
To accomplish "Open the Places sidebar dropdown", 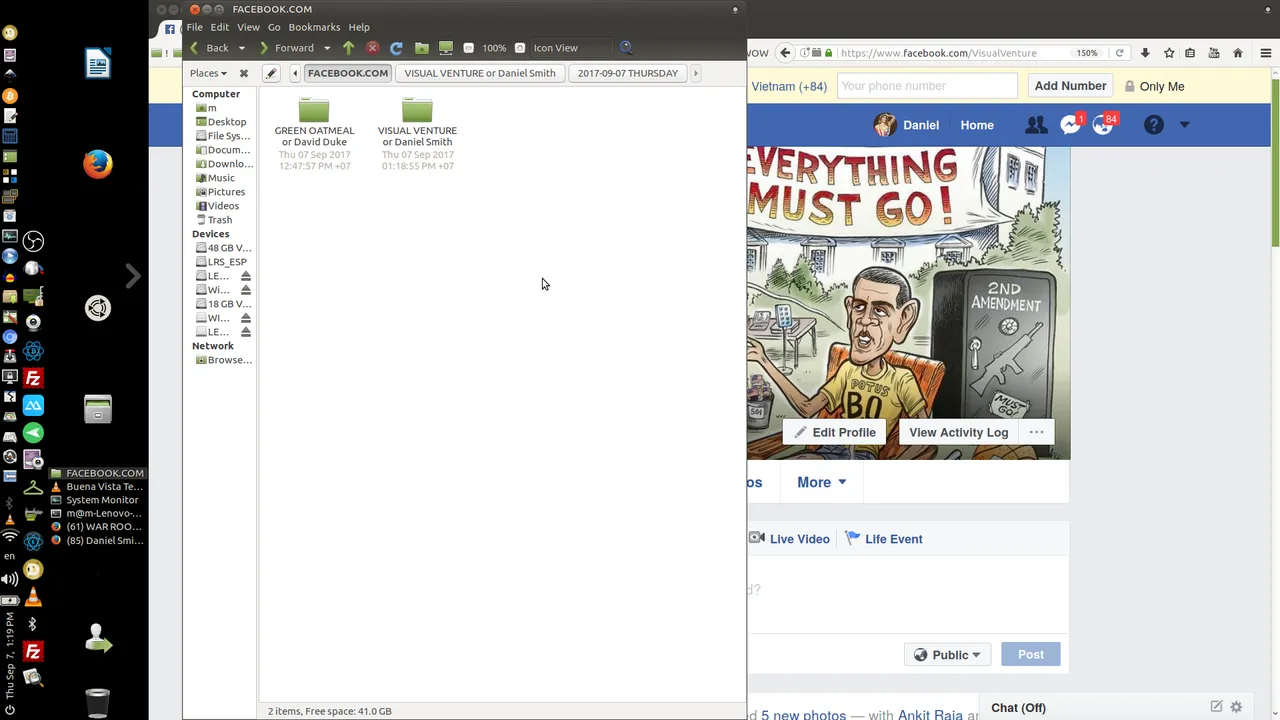I will tap(208, 73).
